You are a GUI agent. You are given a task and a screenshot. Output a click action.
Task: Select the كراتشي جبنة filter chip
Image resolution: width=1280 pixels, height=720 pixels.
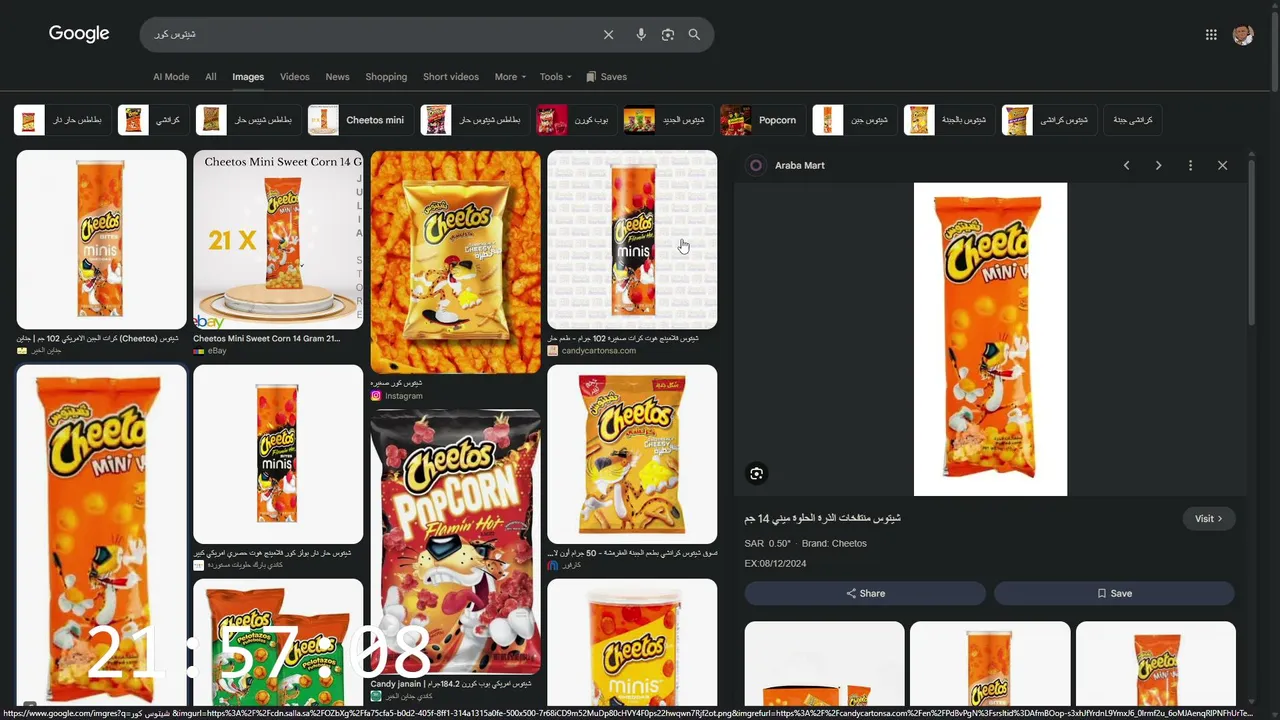click(1133, 120)
